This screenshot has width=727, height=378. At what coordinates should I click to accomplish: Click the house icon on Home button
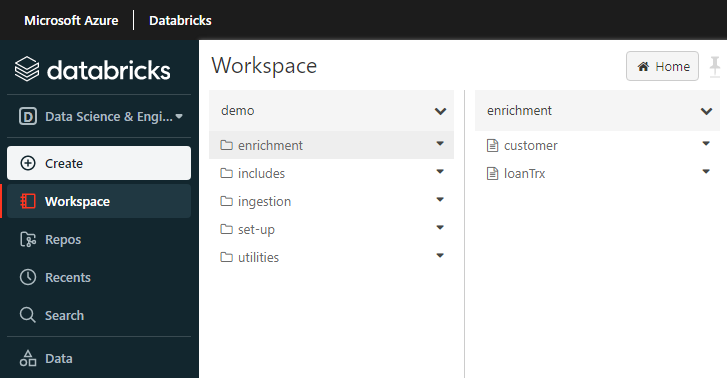pyautogui.click(x=643, y=67)
